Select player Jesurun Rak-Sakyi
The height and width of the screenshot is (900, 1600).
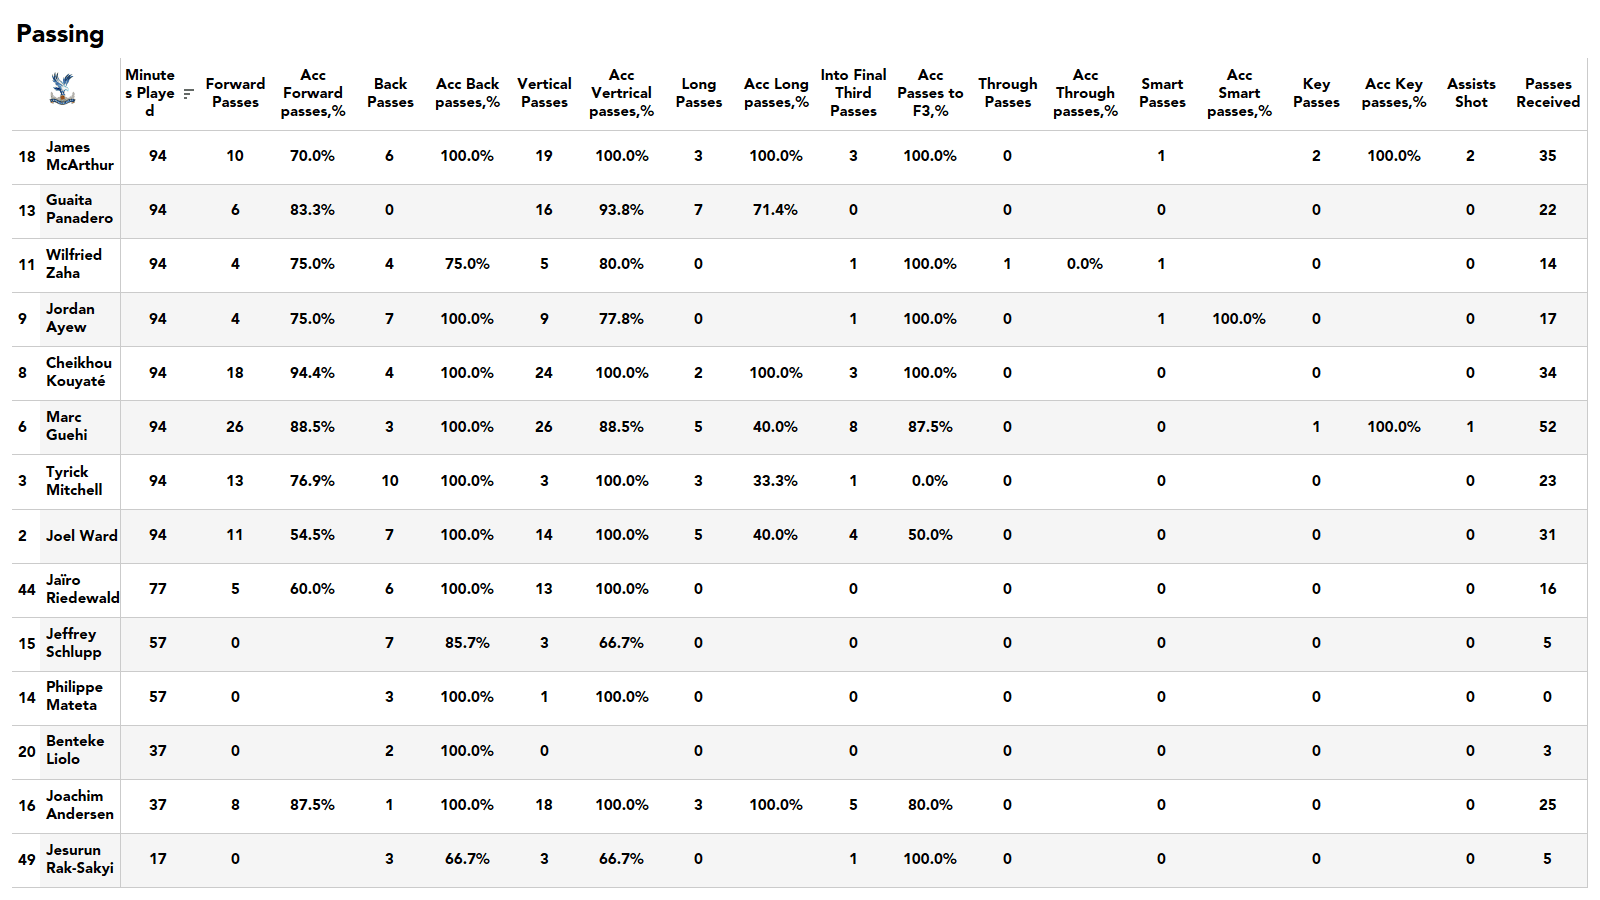coord(80,859)
